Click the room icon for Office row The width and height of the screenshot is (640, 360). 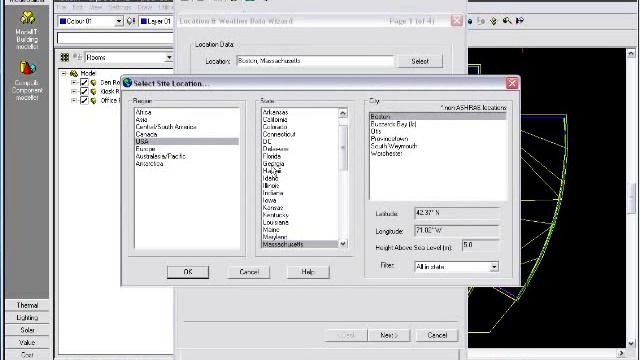click(93, 100)
